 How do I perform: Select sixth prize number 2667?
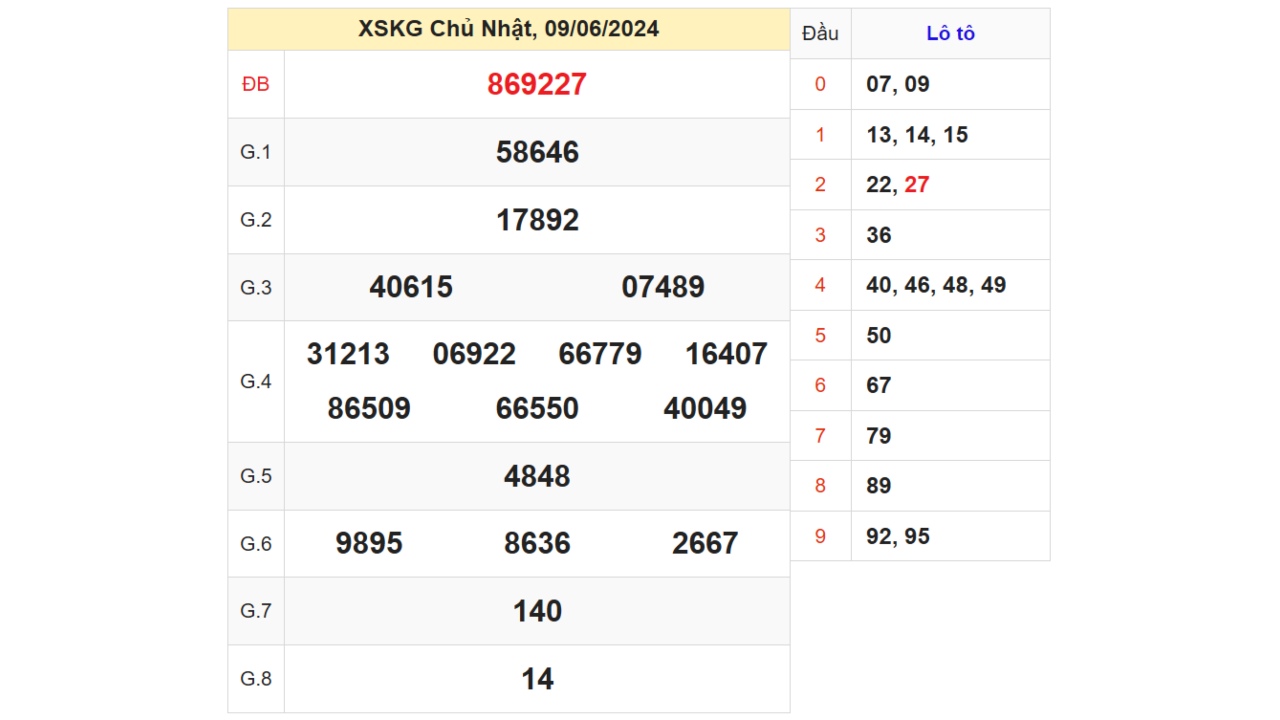click(705, 543)
